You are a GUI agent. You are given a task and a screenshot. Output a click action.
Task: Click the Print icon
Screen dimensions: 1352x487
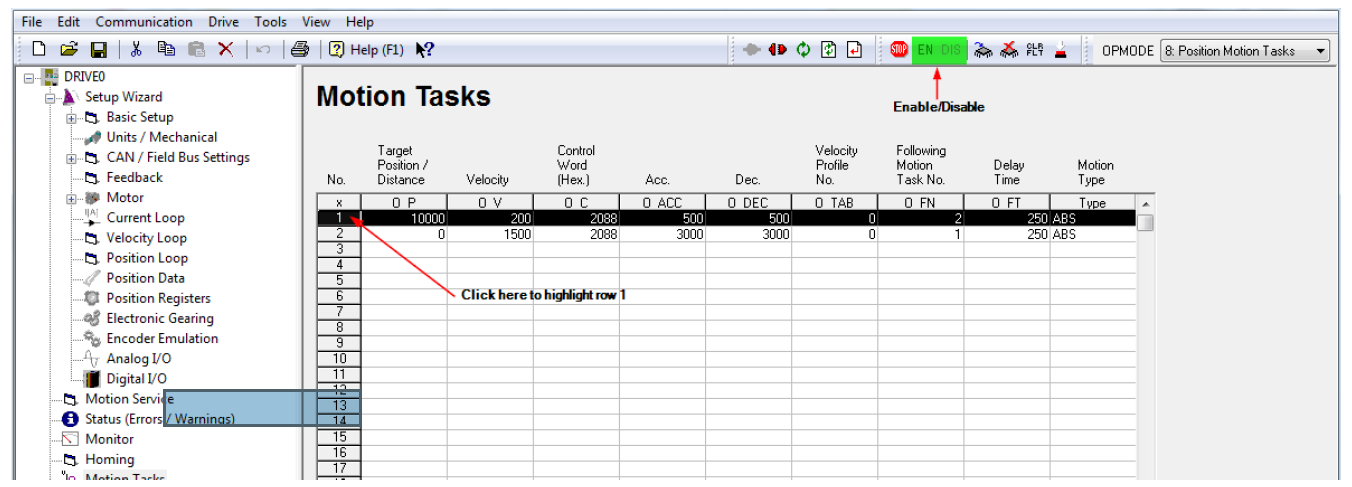(x=300, y=49)
